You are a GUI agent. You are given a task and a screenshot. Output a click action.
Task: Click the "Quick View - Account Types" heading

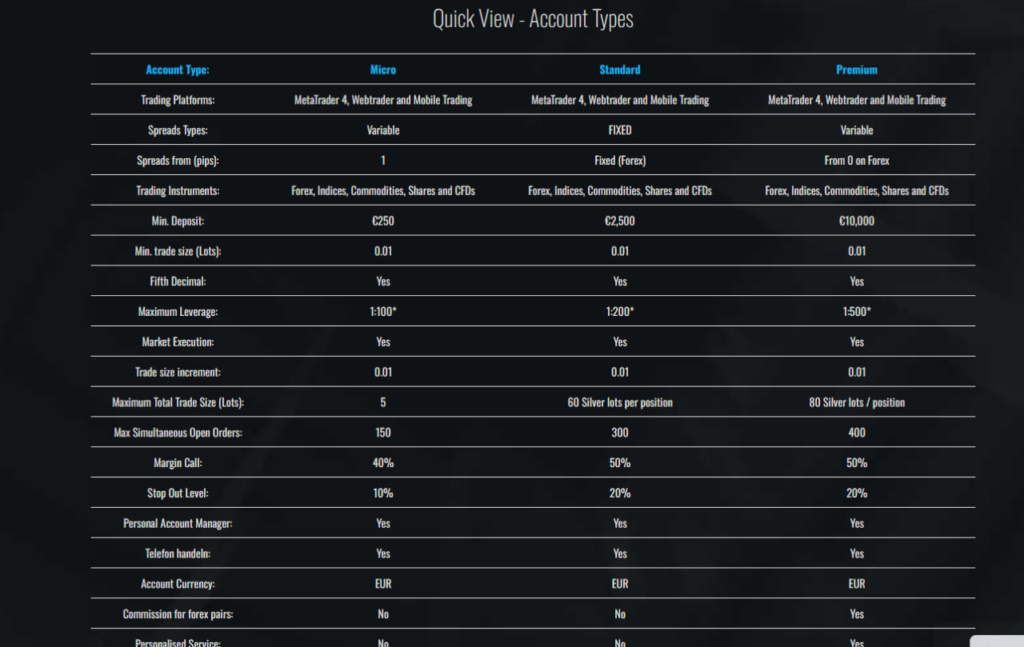coord(533,19)
